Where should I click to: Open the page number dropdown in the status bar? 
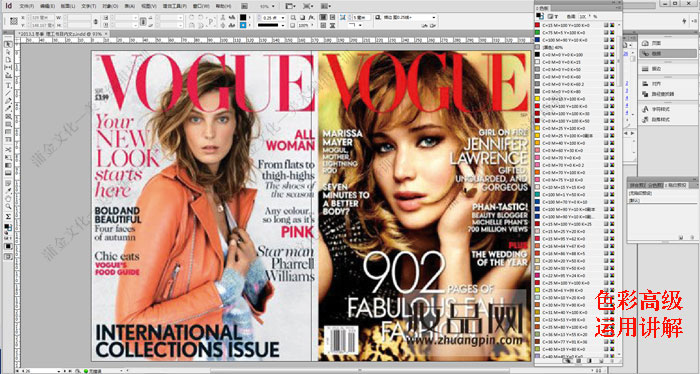tap(59, 371)
